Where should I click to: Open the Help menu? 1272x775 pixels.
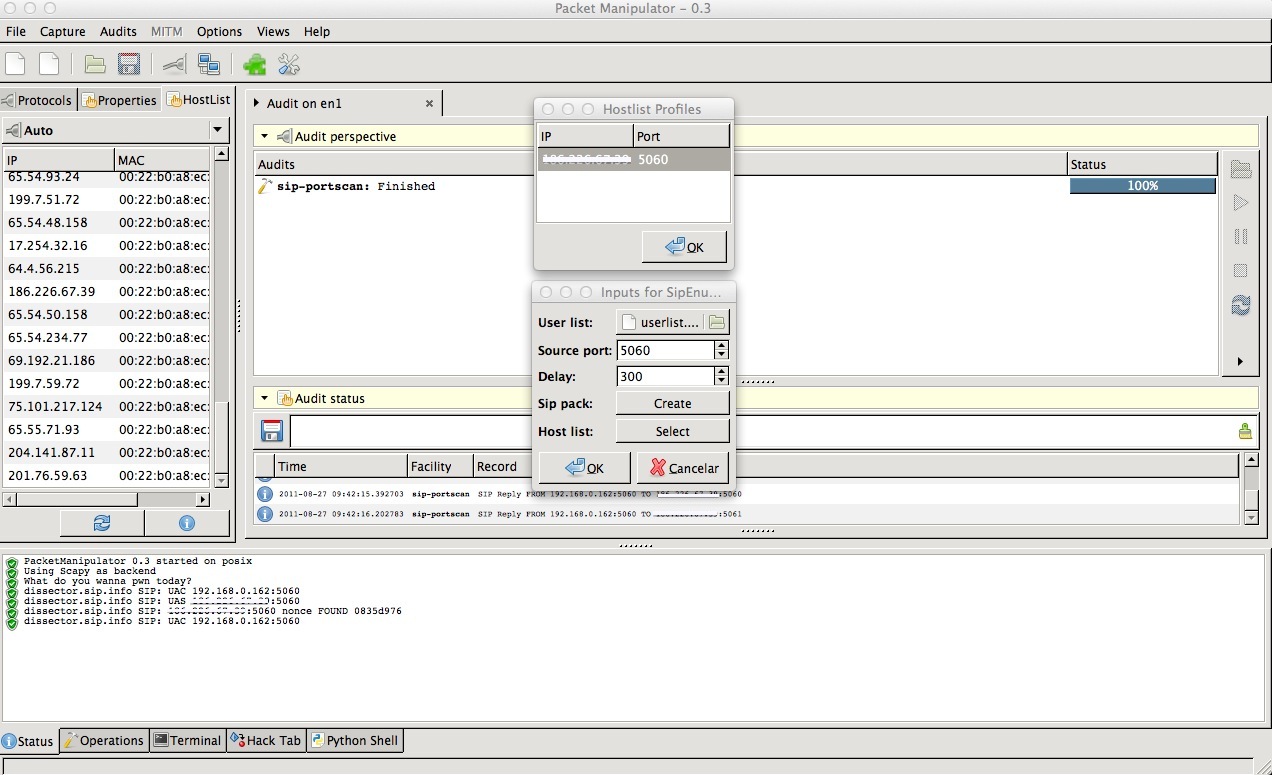317,31
